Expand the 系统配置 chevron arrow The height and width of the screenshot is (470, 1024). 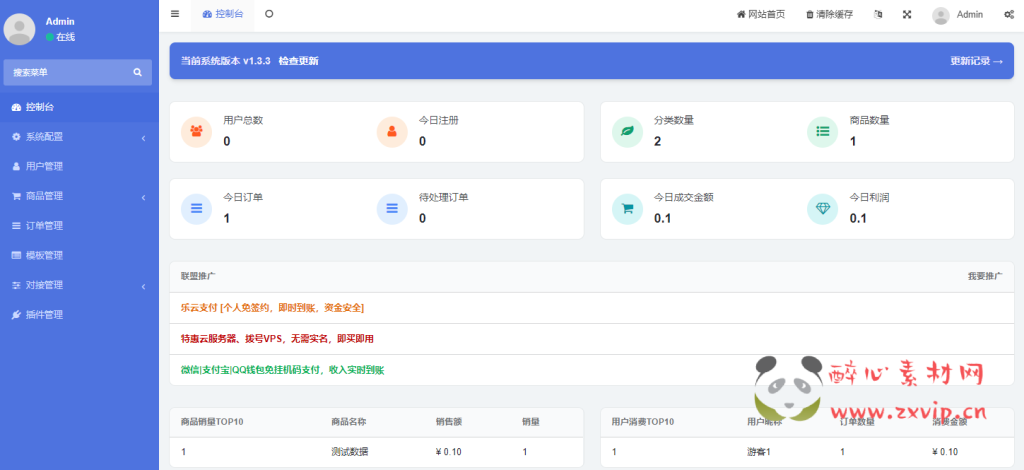click(143, 138)
